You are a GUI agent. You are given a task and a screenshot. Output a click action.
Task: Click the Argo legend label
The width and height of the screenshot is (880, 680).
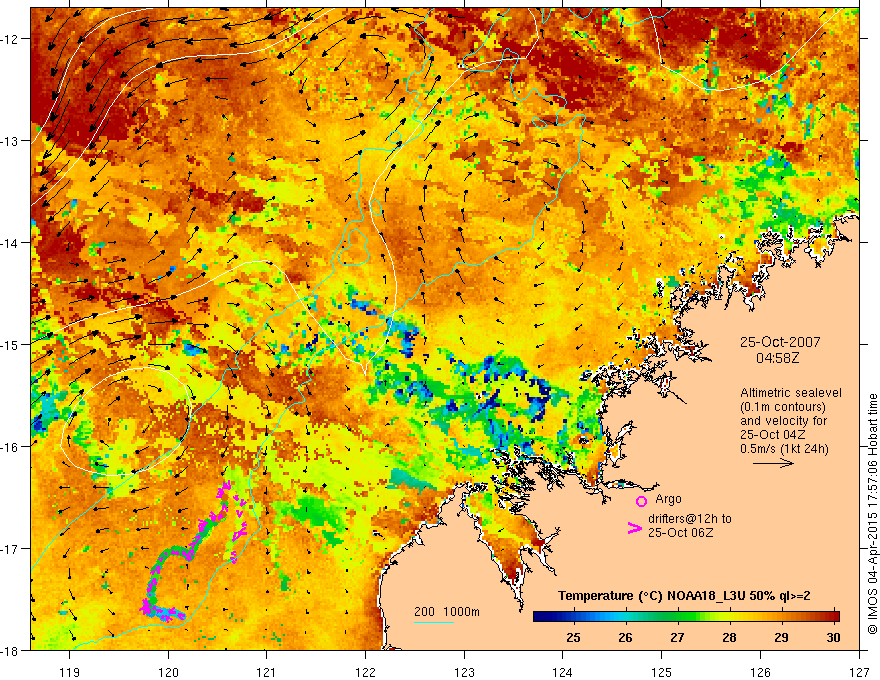pyautogui.click(x=668, y=499)
